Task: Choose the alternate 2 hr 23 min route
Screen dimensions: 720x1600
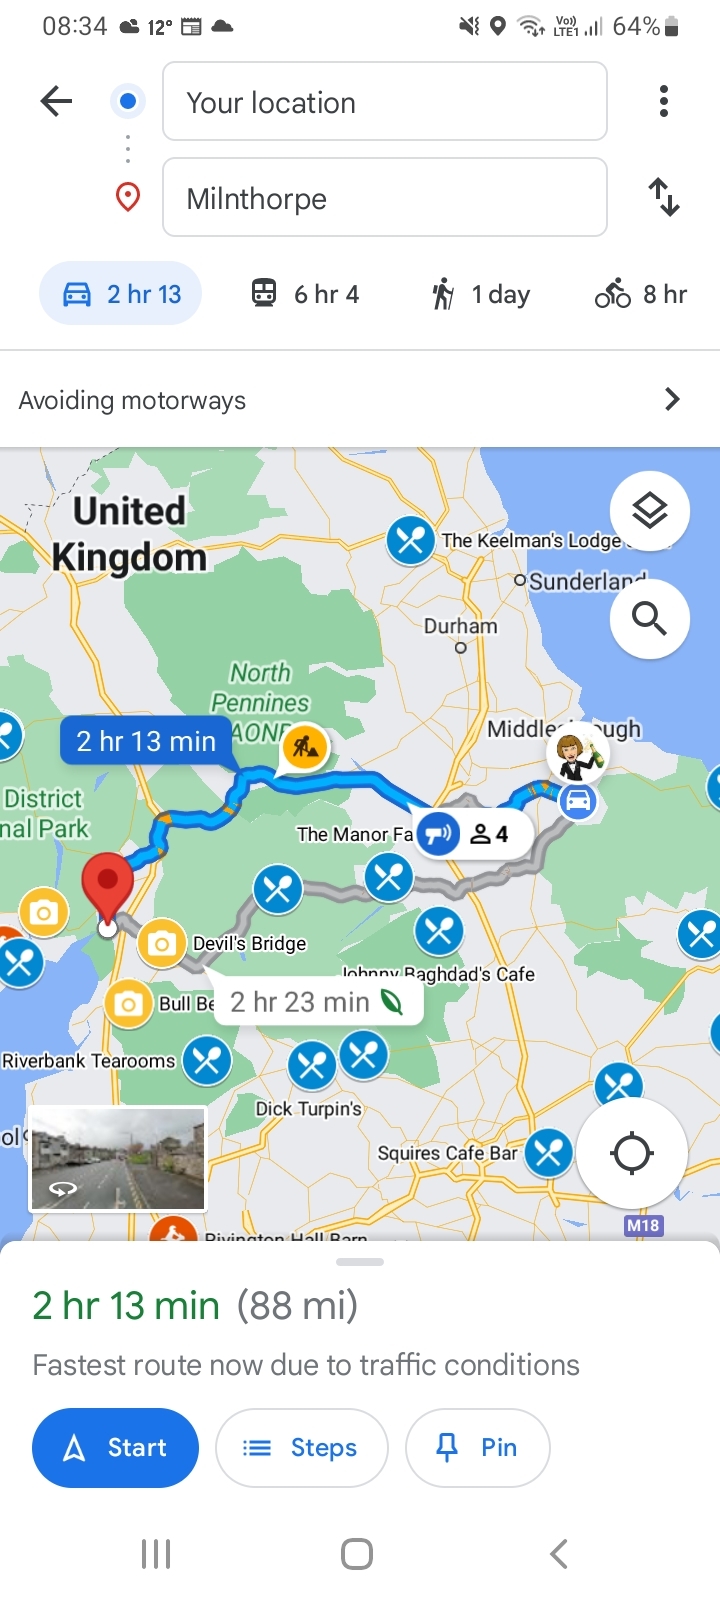Action: (x=315, y=1002)
